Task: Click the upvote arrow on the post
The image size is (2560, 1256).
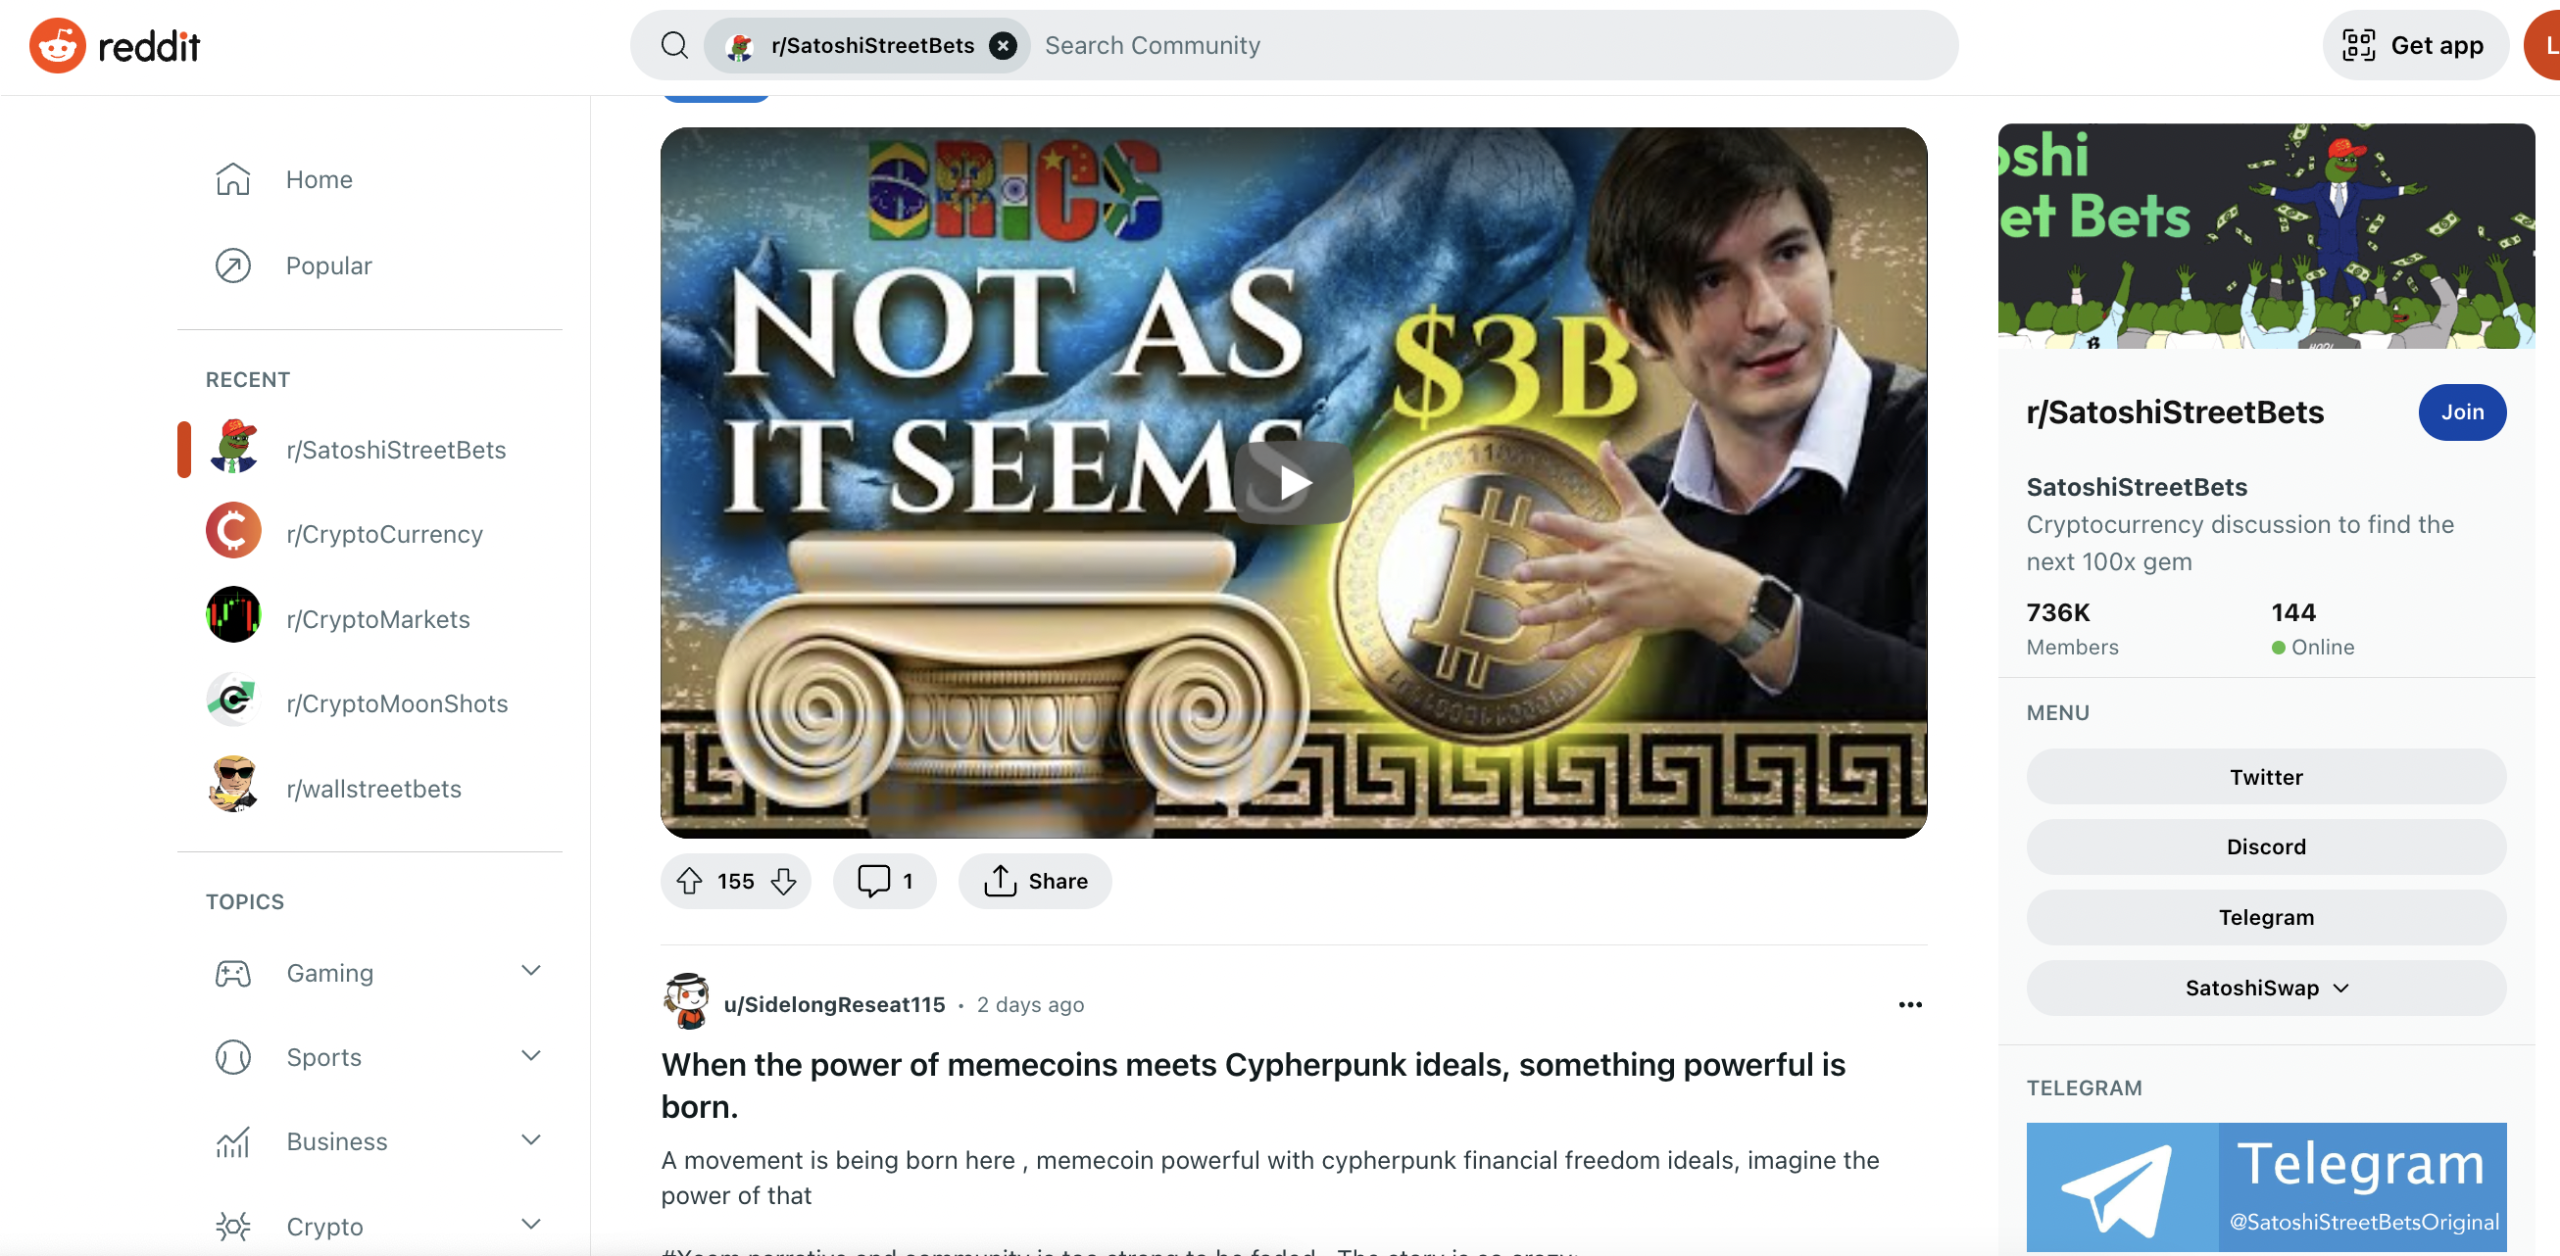Action: point(691,880)
